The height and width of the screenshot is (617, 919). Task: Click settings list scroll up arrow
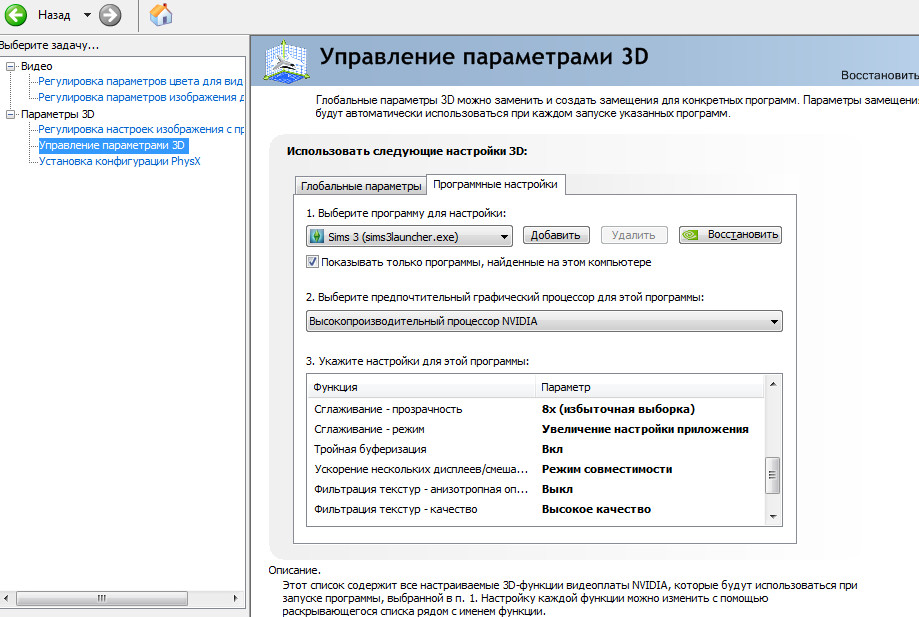click(x=773, y=384)
